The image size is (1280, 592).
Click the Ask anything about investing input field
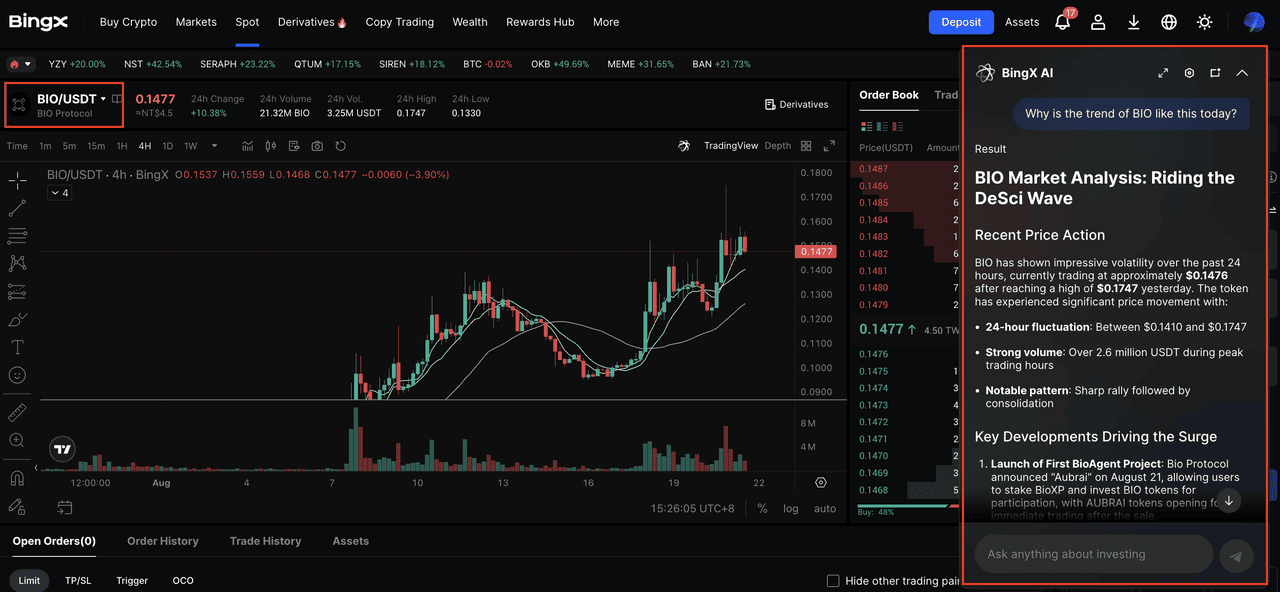pos(1093,553)
